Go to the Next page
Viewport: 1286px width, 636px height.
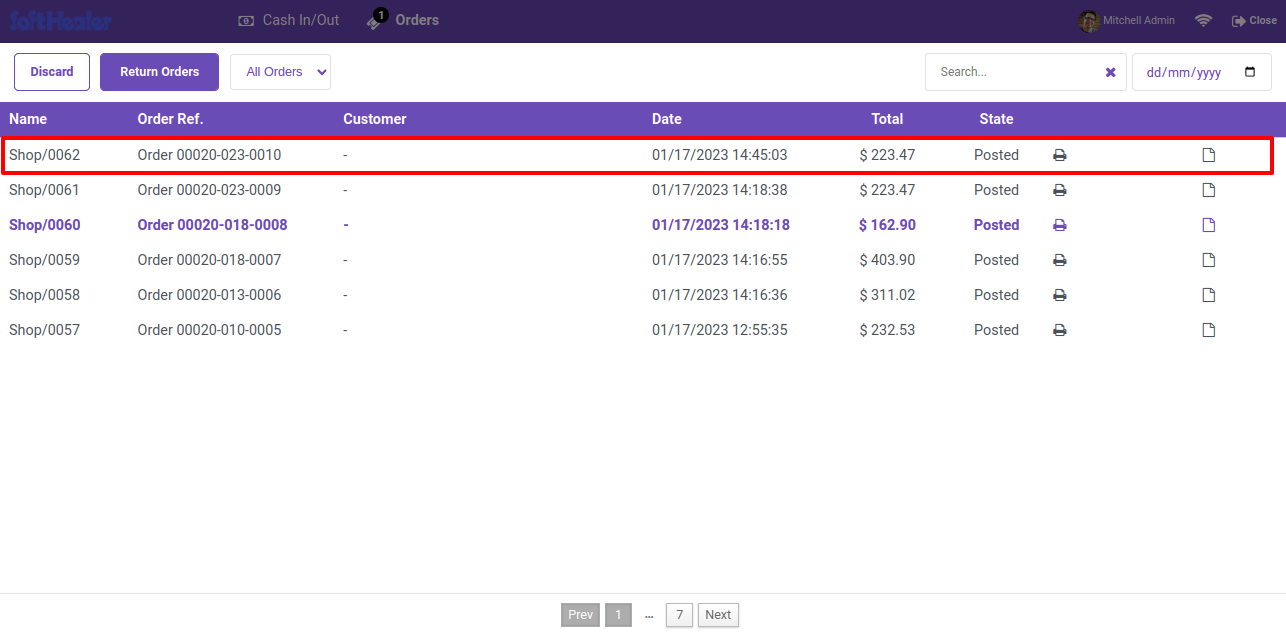pos(718,615)
